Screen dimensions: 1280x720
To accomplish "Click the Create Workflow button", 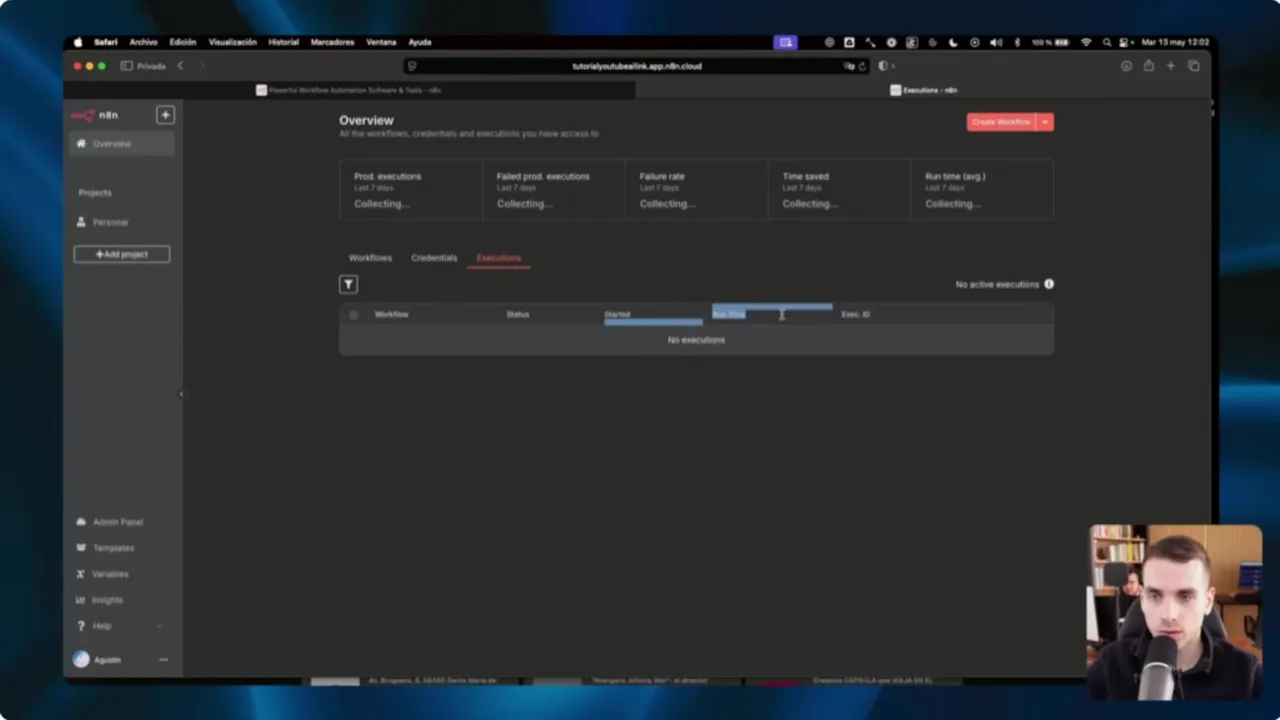I will 1001,122.
